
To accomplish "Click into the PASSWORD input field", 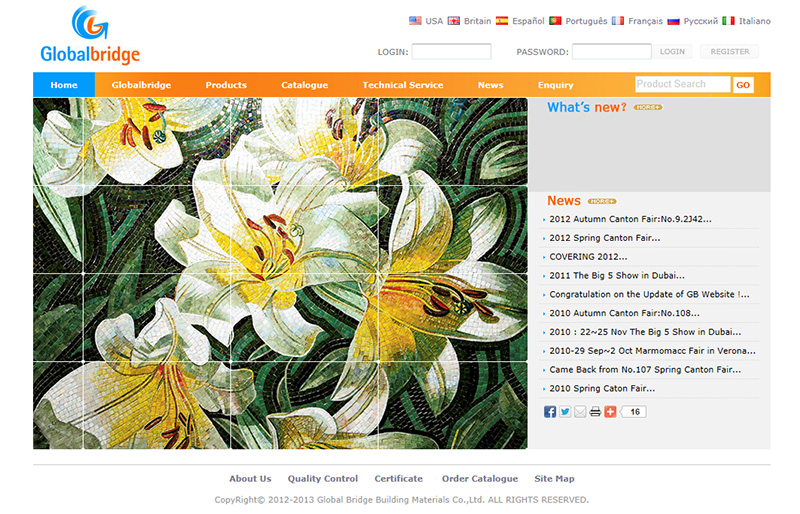I will [611, 51].
